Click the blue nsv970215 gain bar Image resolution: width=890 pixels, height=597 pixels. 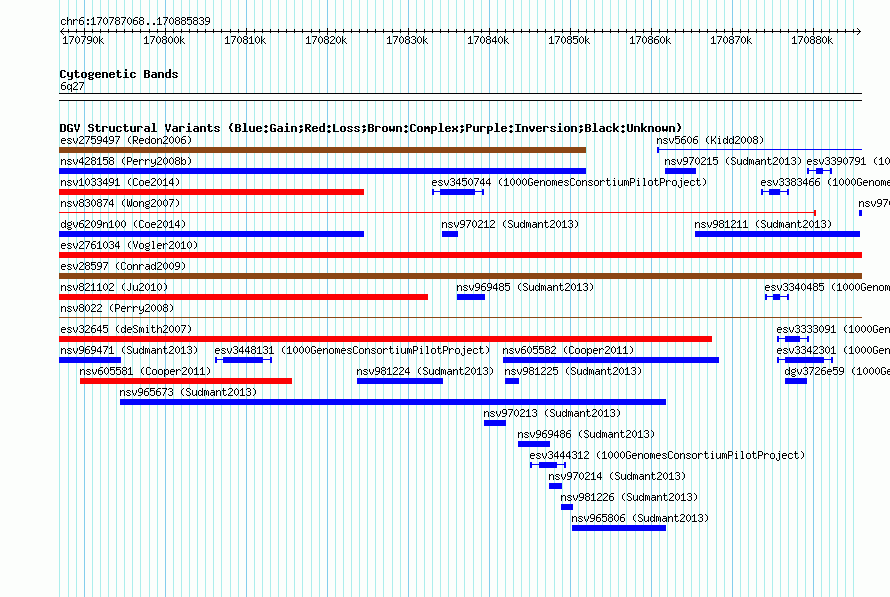coord(681,171)
